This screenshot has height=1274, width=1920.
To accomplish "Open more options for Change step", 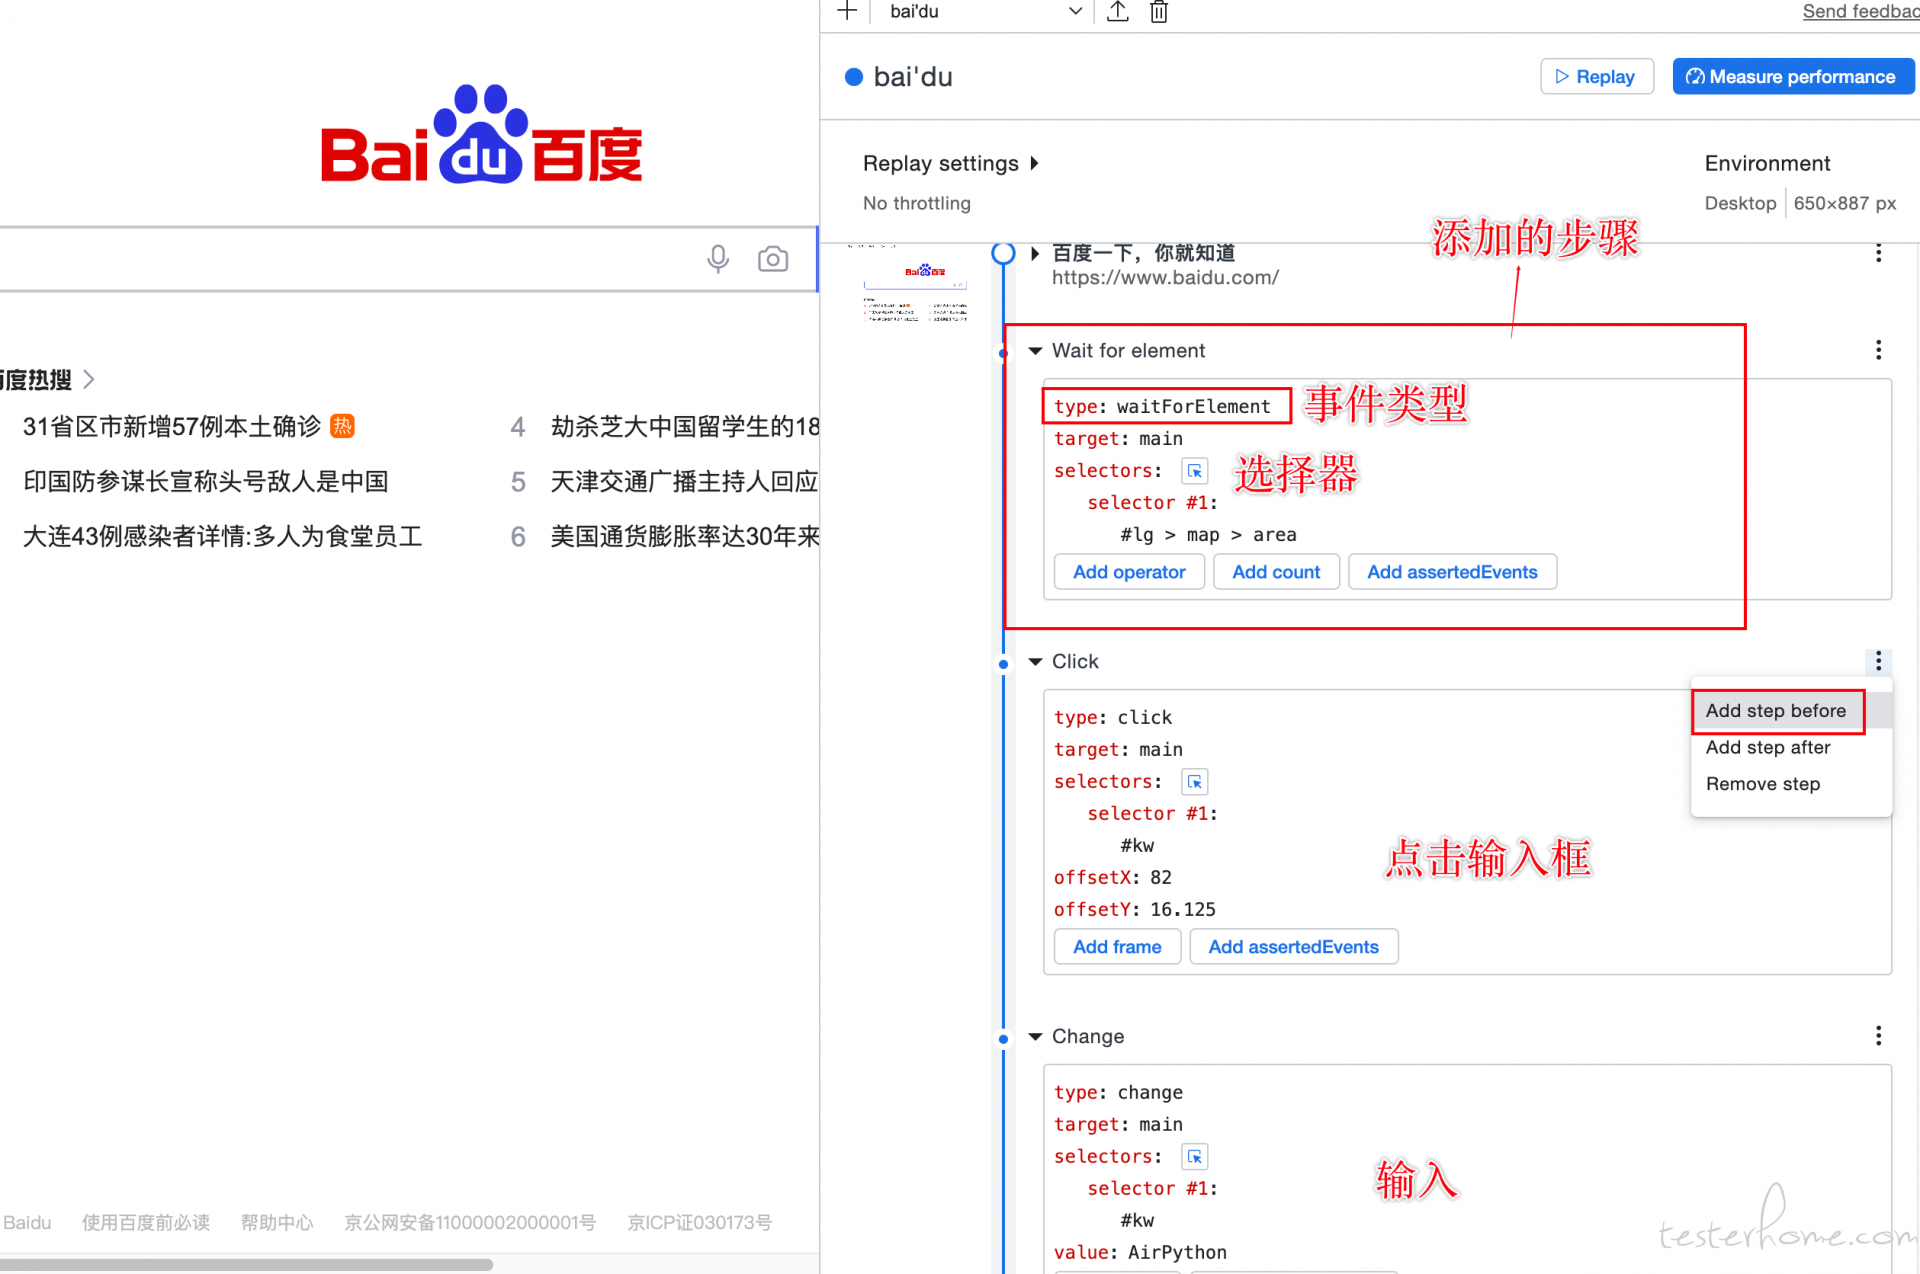I will pos(1878,1036).
